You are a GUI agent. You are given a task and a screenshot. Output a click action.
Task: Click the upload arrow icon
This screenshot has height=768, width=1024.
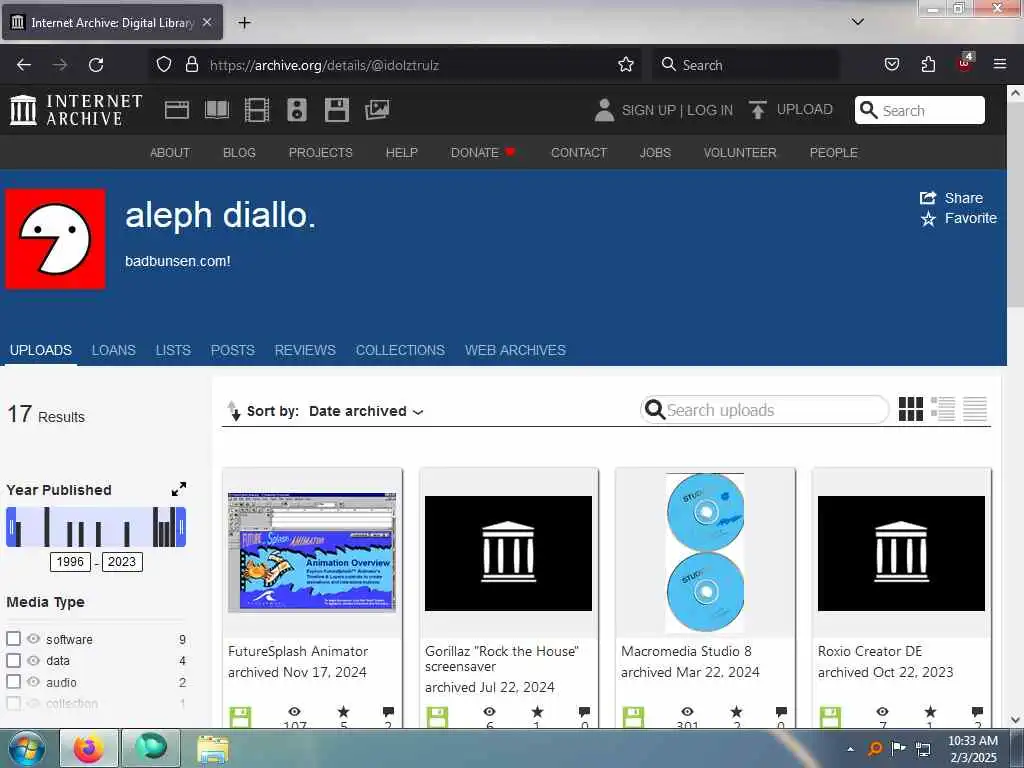(x=758, y=110)
